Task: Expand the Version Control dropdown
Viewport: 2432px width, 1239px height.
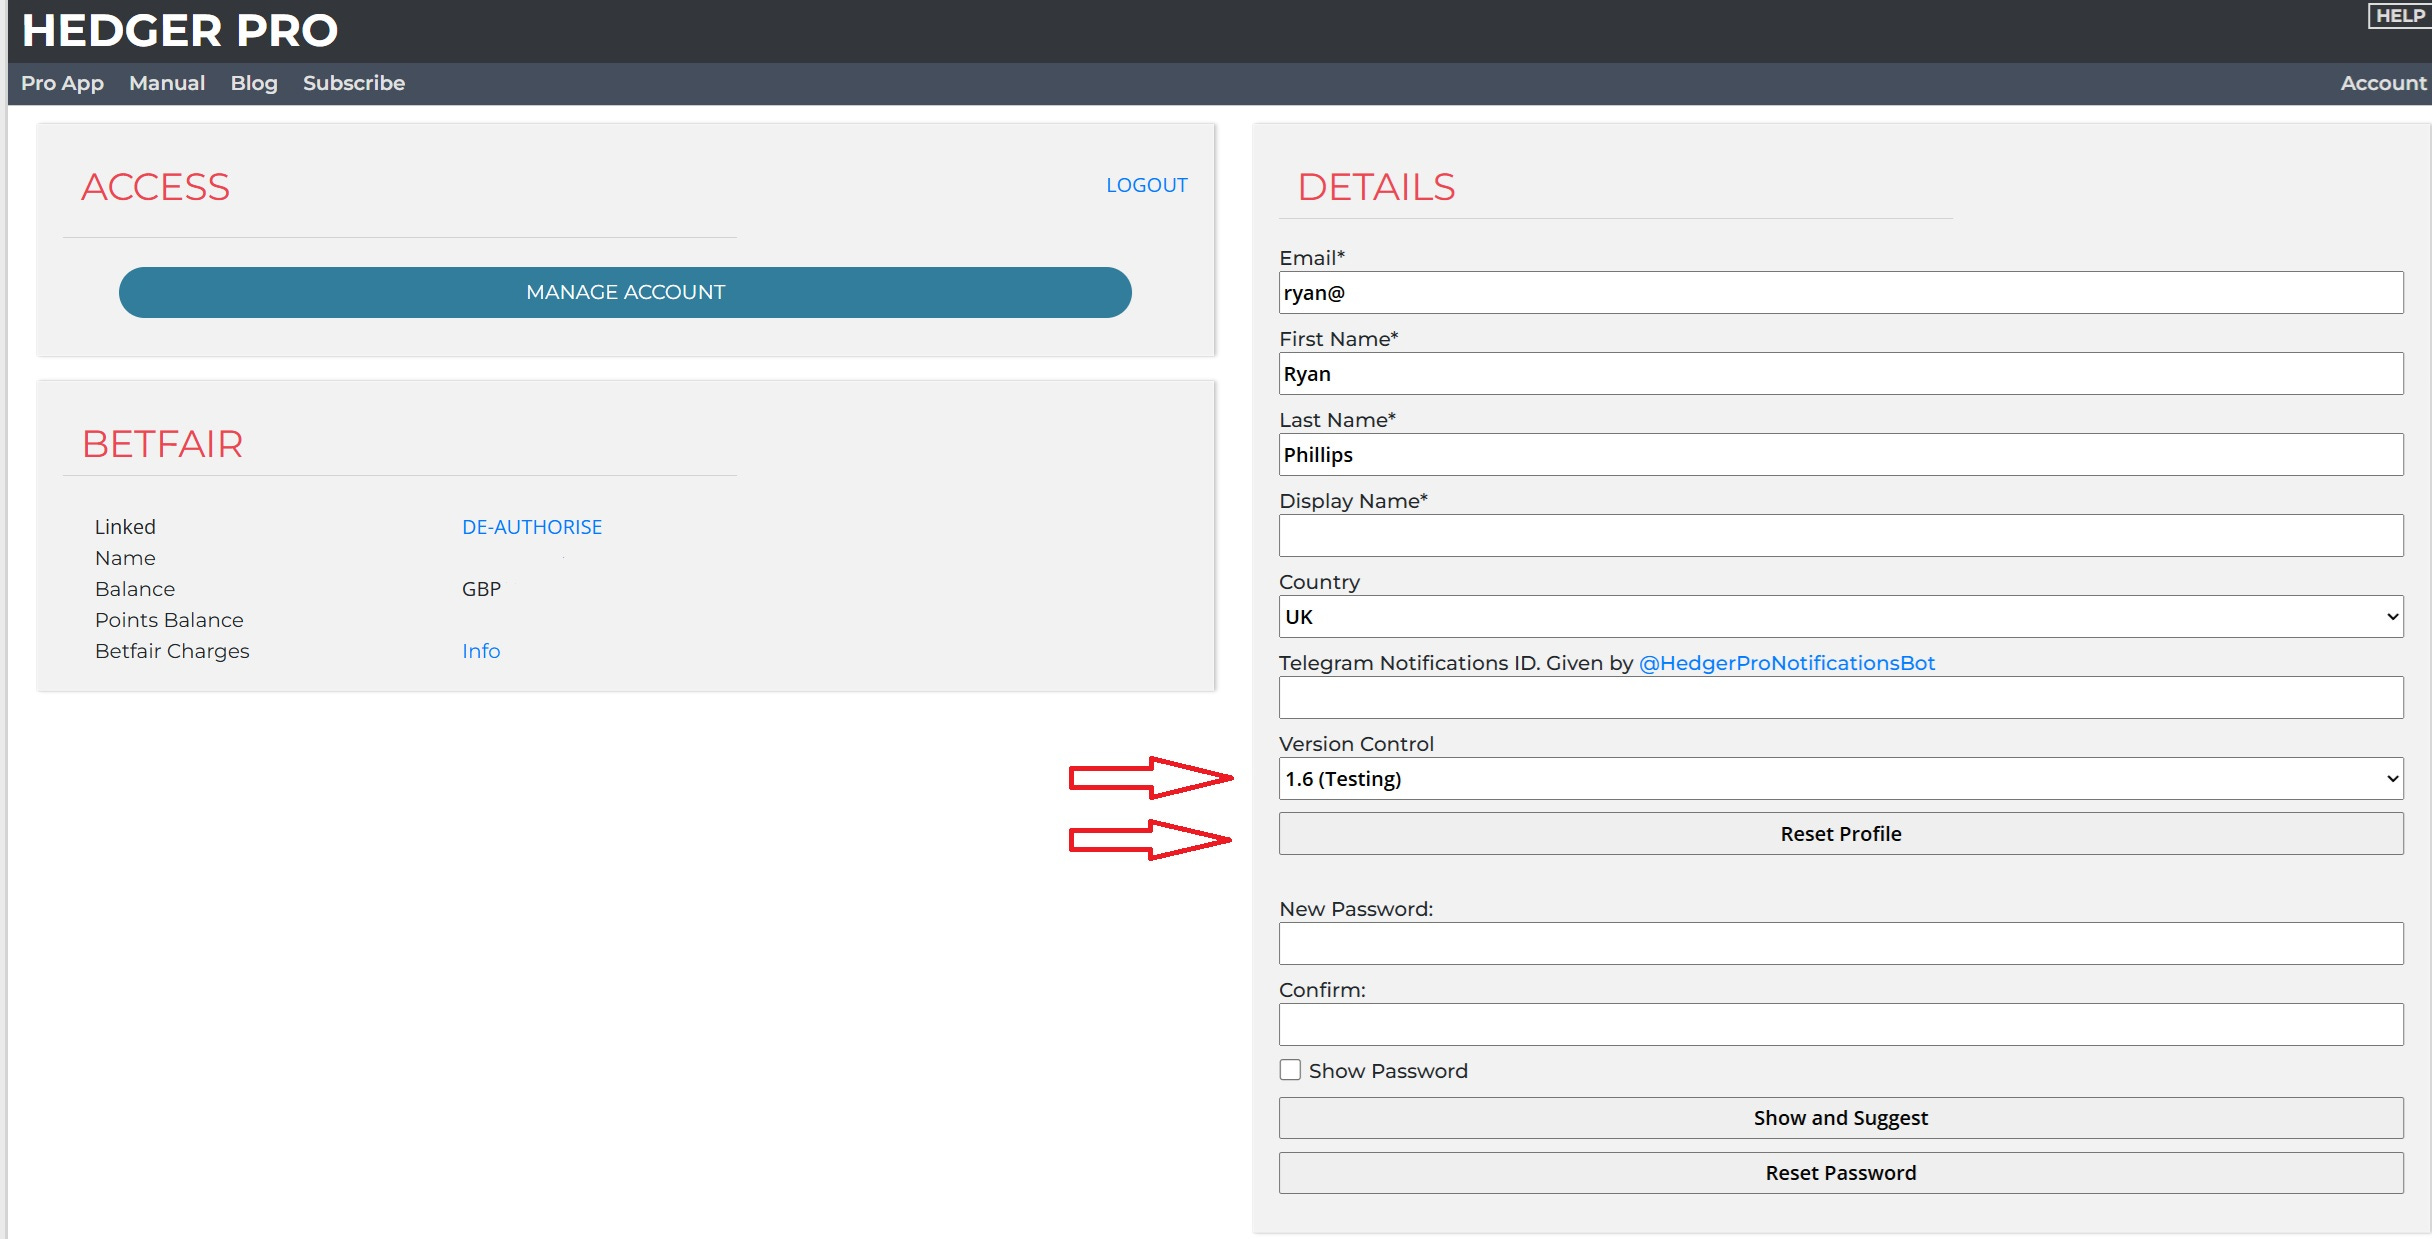Action: pyautogui.click(x=1841, y=779)
